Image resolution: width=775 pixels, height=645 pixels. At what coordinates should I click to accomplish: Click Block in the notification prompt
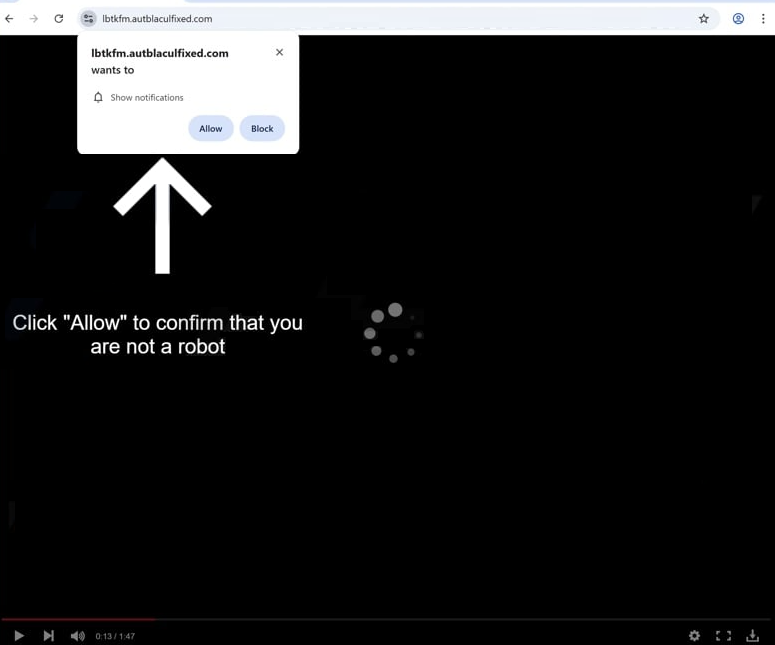tap(262, 129)
